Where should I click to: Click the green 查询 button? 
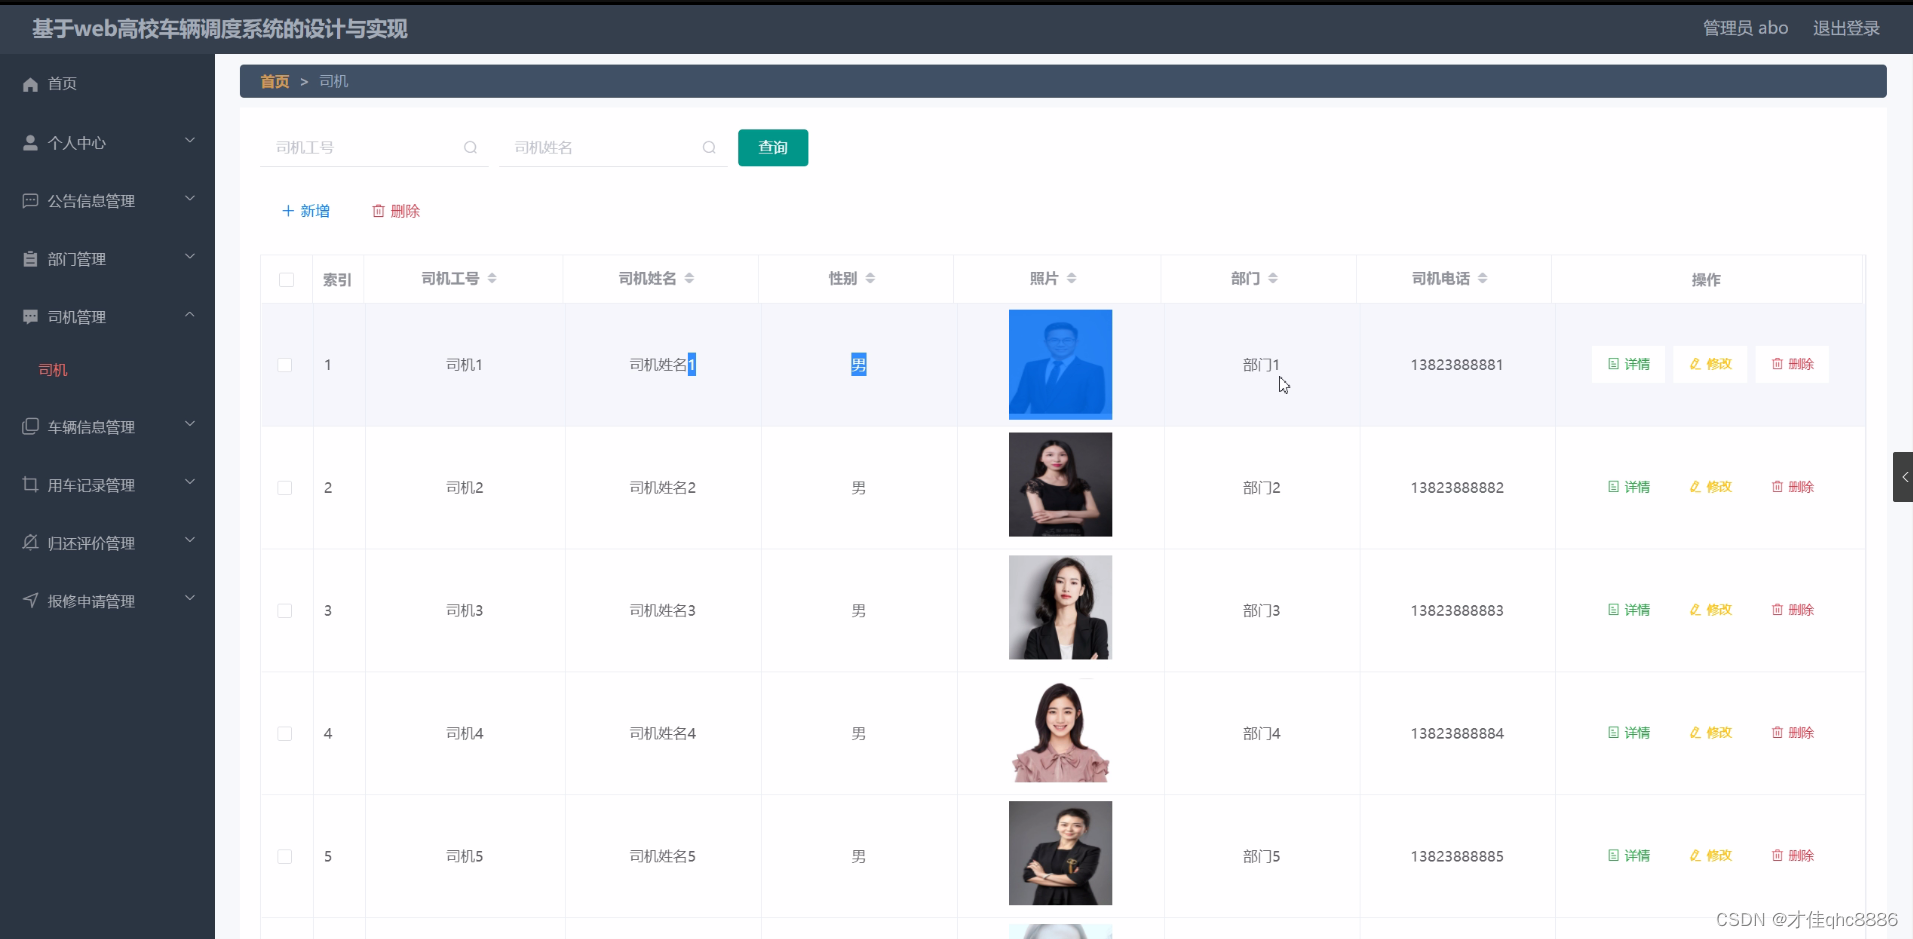pos(773,148)
